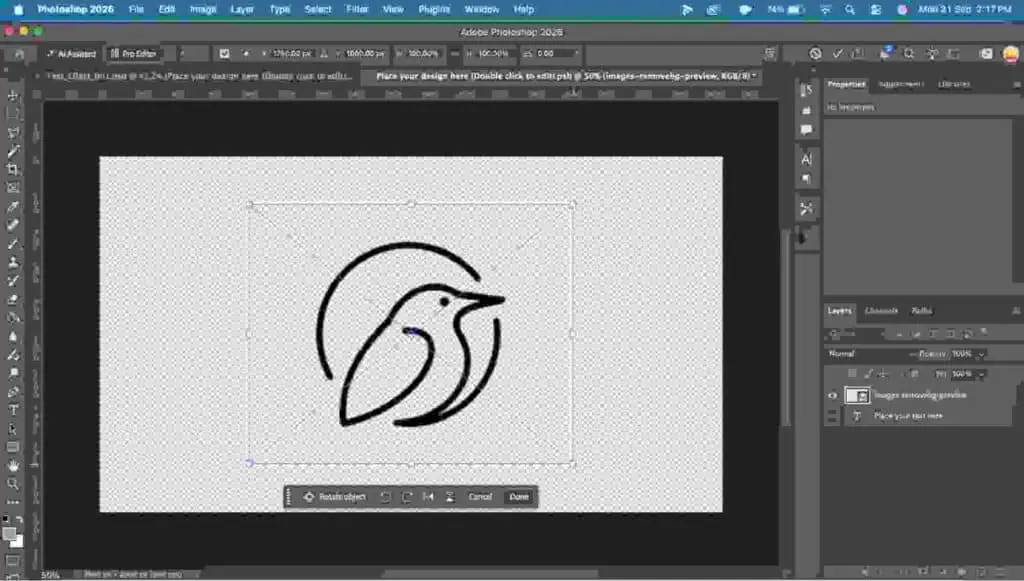Screen dimensions: 1024x581
Task: Hide the images-removebg-preview layer
Action: [832, 396]
